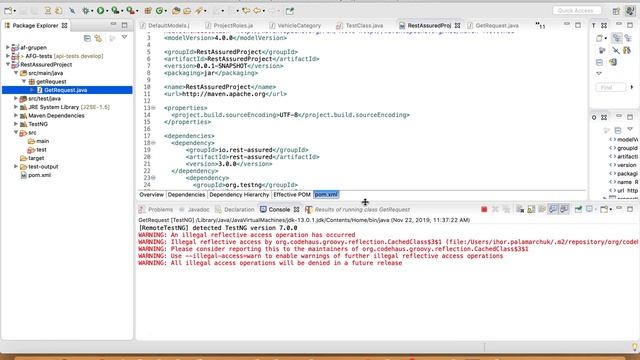Expand the TestNG library node

pos(16,124)
